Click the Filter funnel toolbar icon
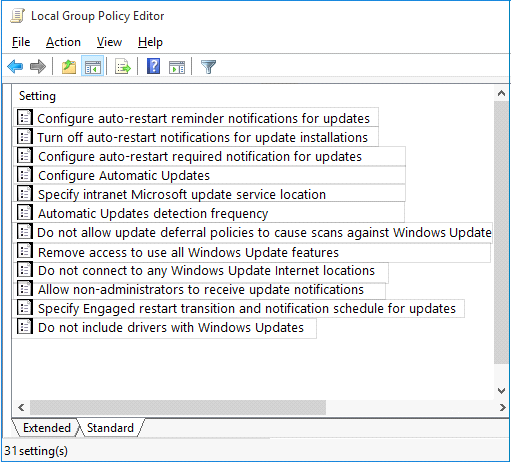This screenshot has width=511, height=462. click(209, 67)
